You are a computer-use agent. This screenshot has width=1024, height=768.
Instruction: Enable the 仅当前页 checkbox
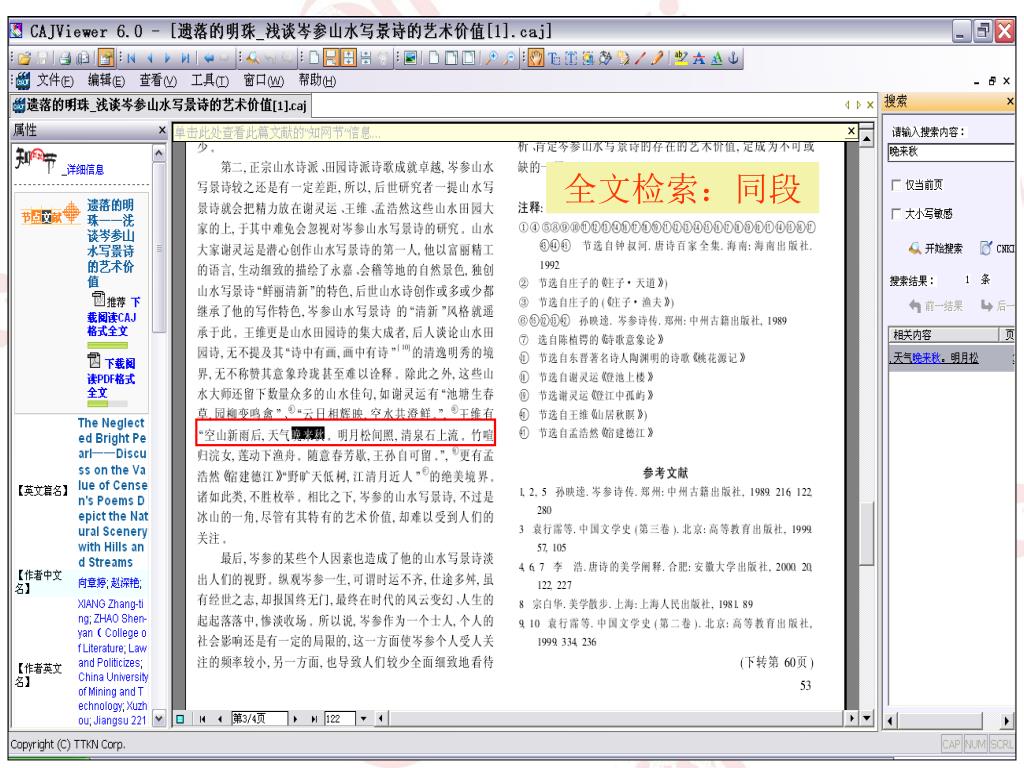pyautogui.click(x=896, y=185)
